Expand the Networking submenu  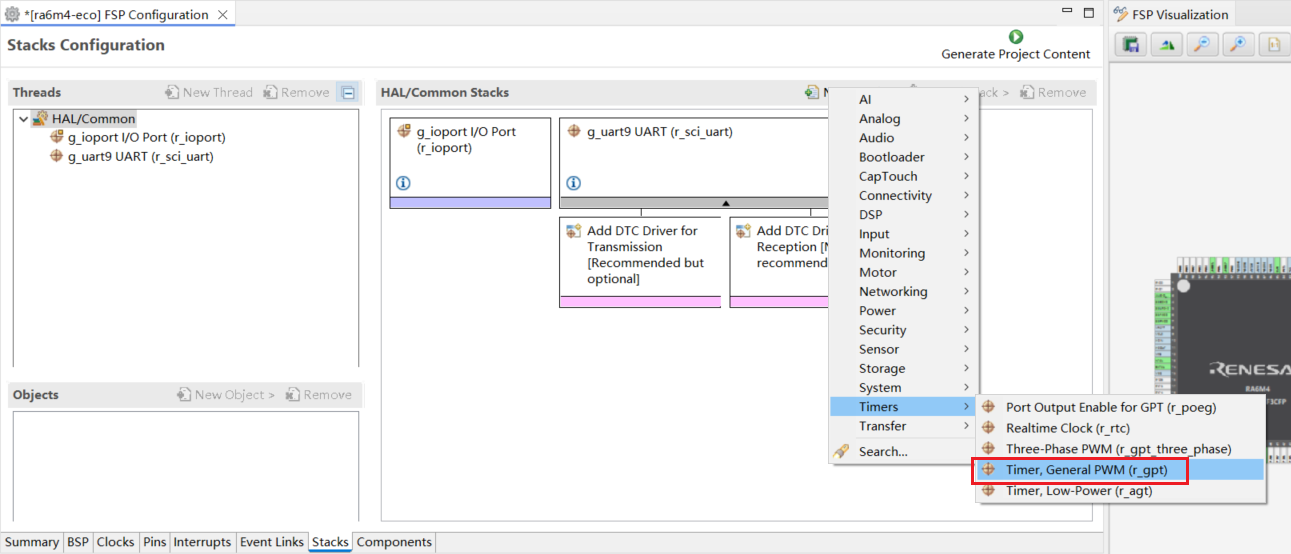pyautogui.click(x=904, y=291)
